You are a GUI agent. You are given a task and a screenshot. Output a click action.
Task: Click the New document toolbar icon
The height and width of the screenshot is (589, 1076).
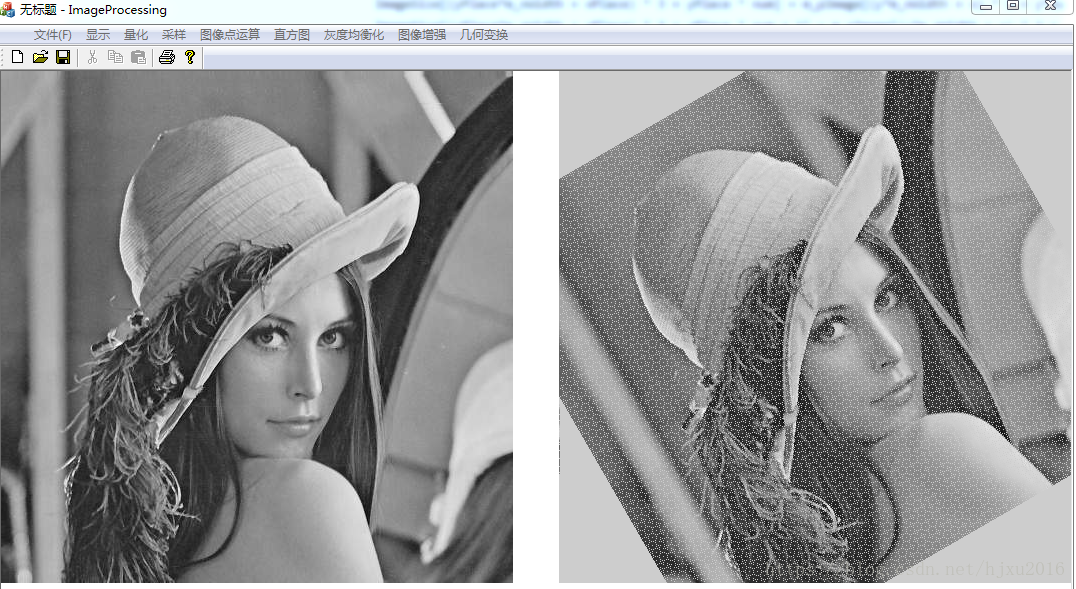(x=17, y=57)
